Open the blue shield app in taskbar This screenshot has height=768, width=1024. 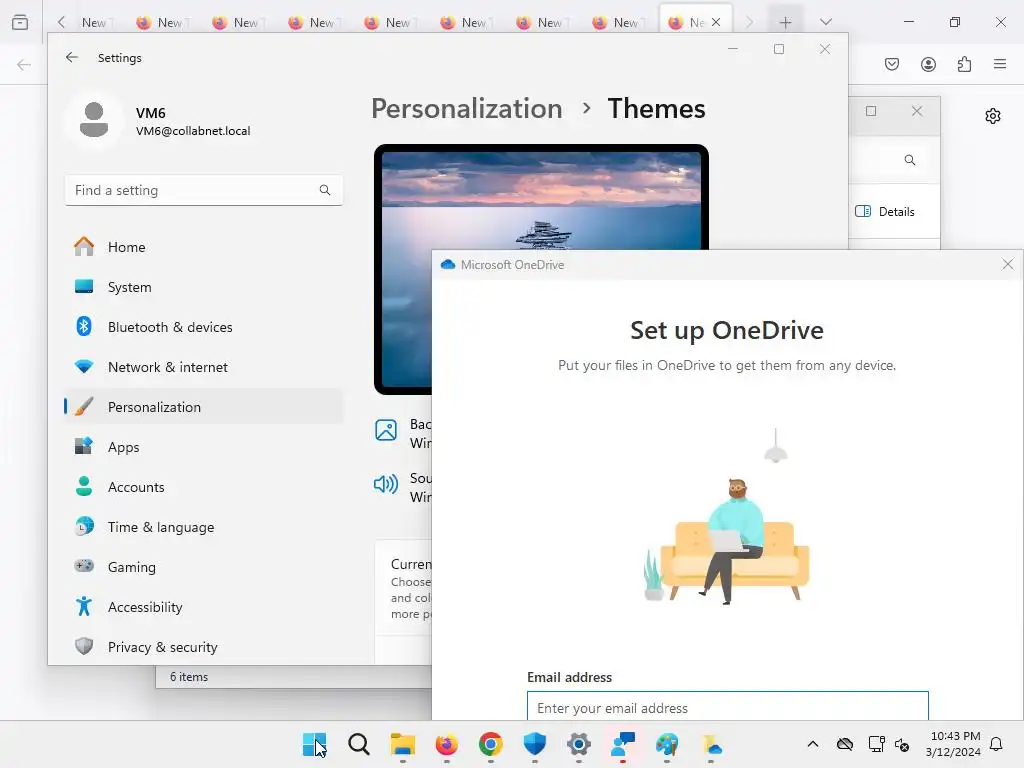[535, 744]
